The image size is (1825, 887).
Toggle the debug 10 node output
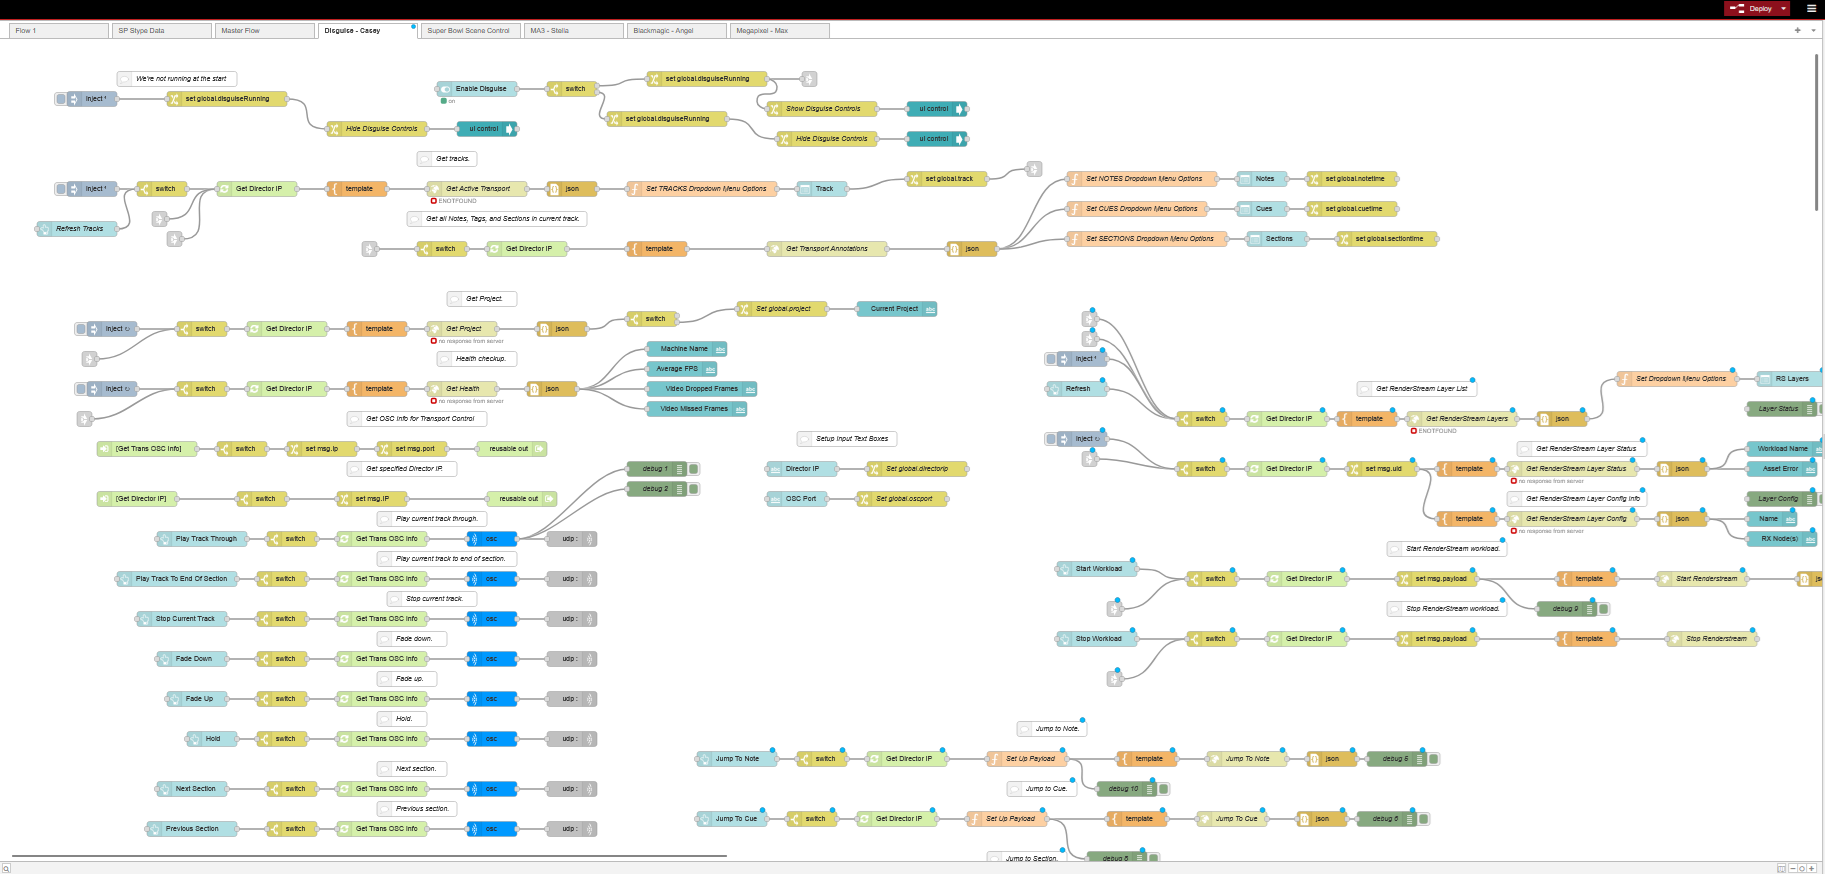[1164, 789]
